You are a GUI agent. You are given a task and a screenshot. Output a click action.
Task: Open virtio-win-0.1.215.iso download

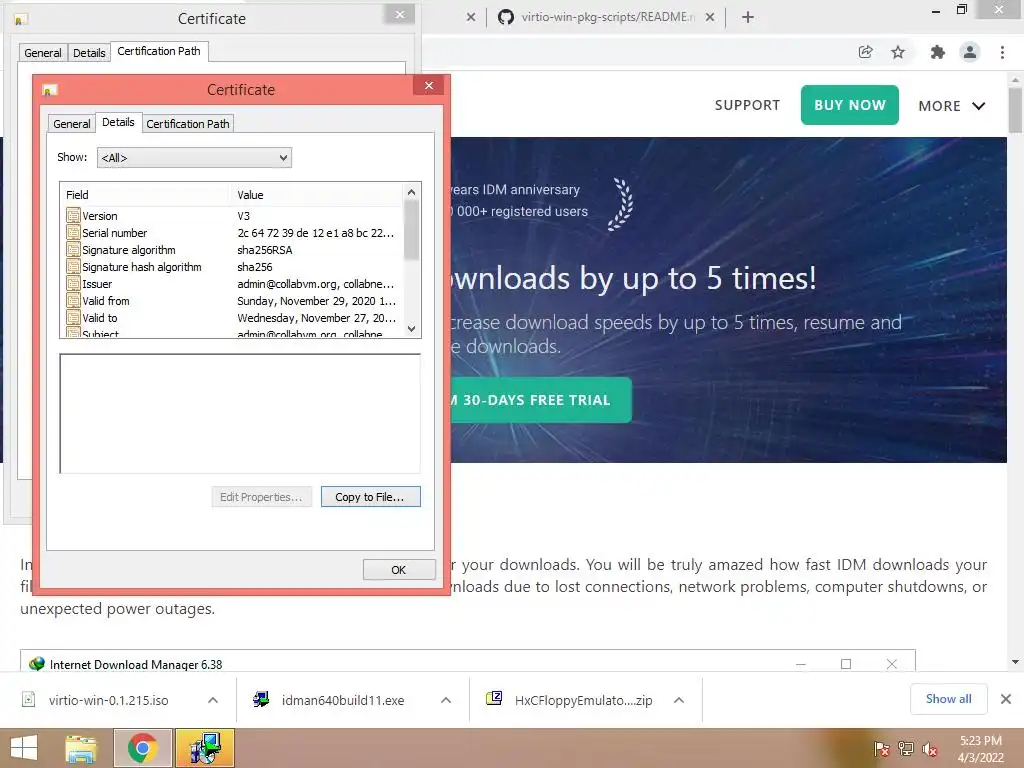coord(108,700)
